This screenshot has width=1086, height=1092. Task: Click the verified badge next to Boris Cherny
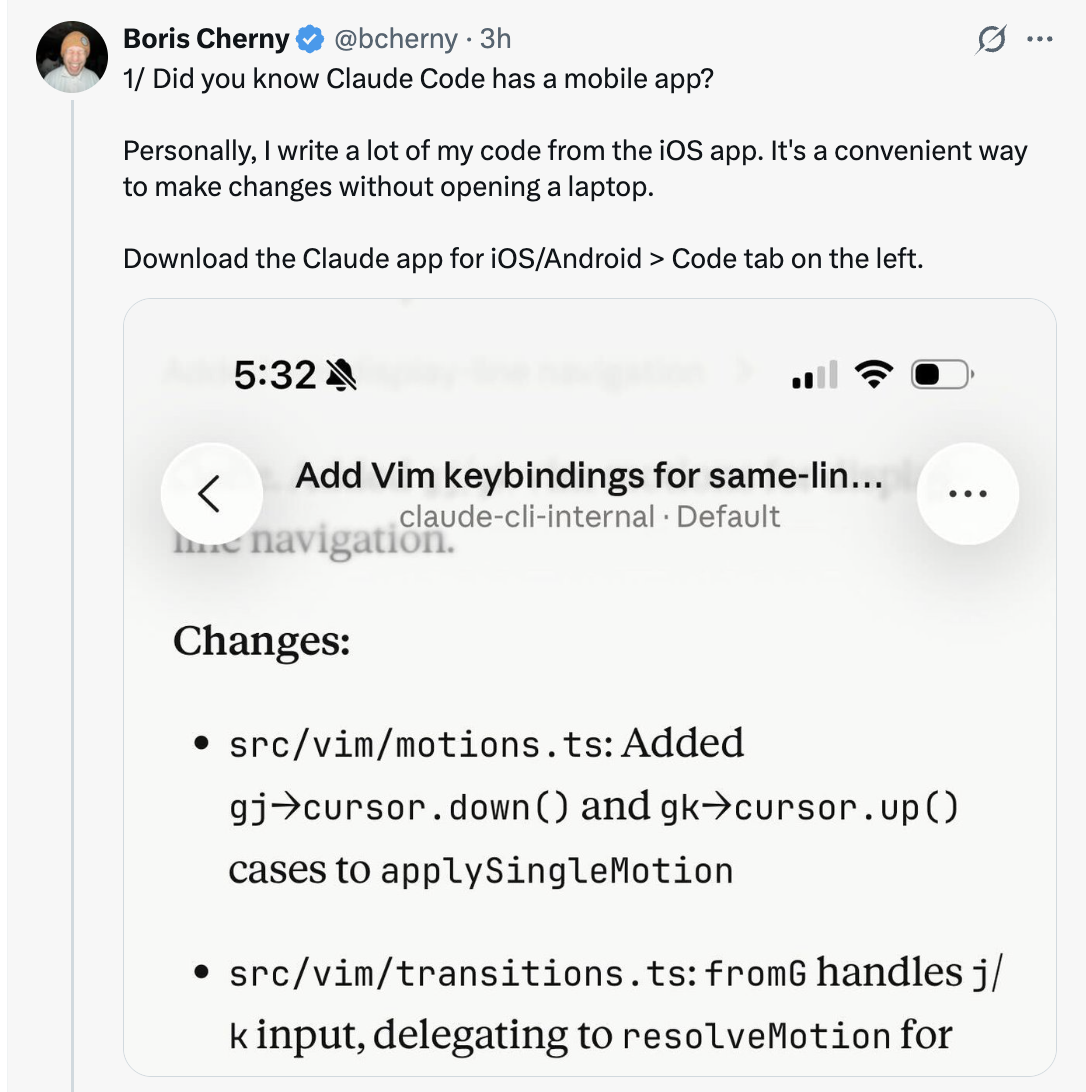pos(310,39)
